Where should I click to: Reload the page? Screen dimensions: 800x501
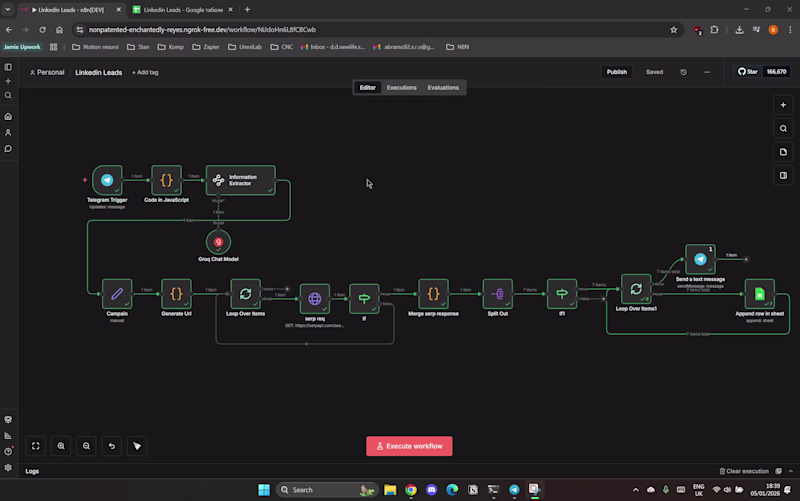coord(42,30)
